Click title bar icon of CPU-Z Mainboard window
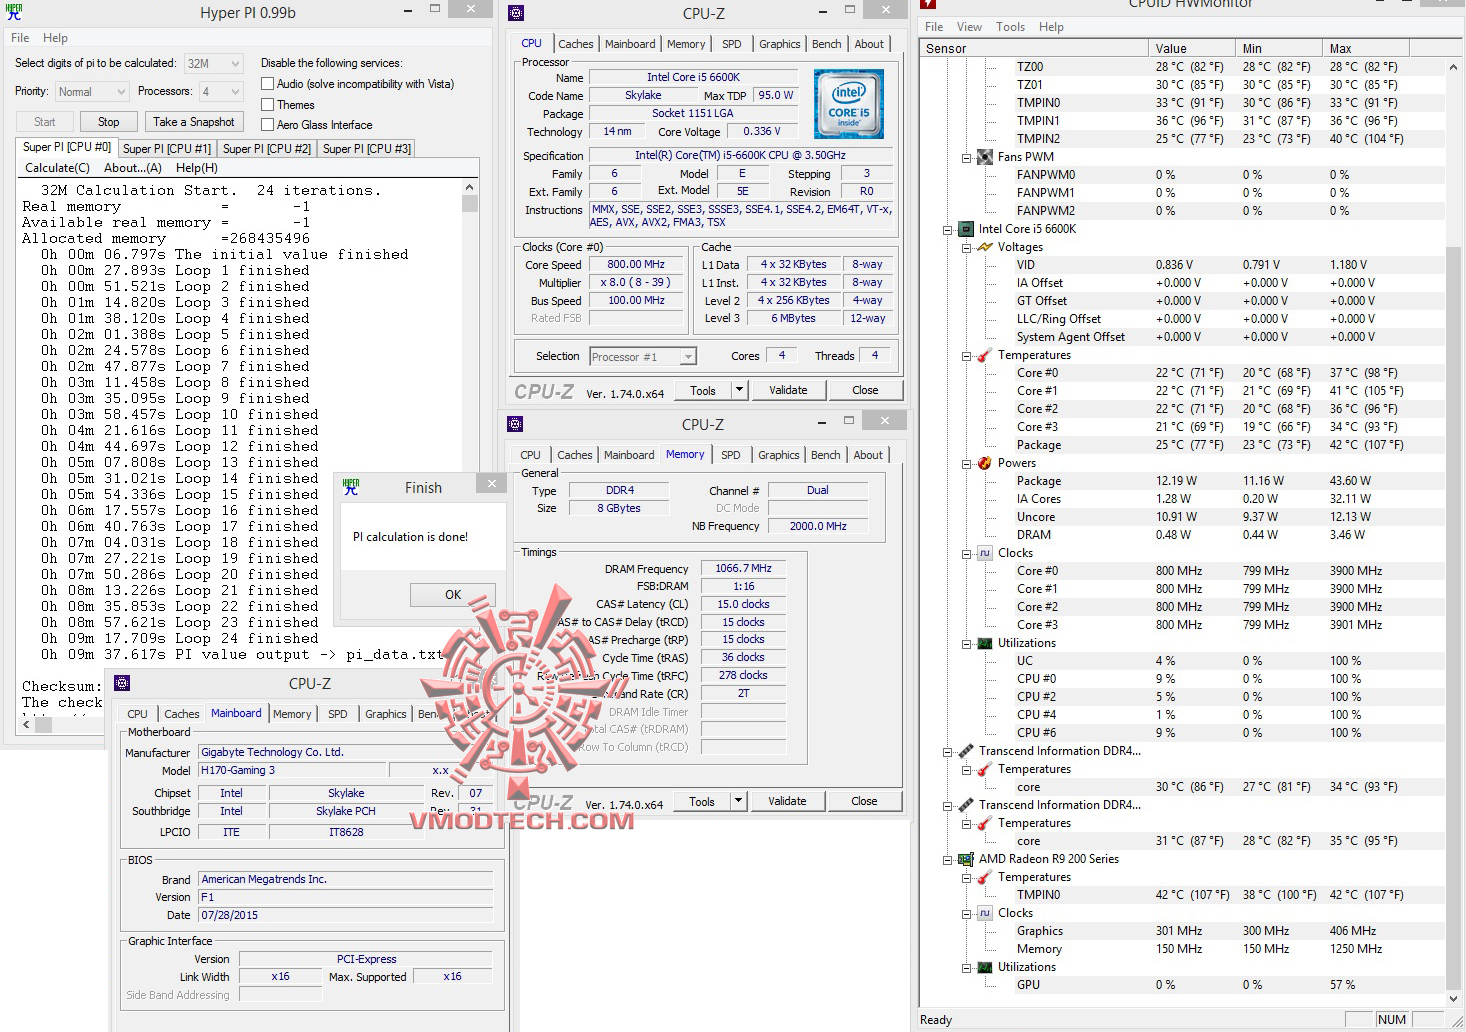This screenshot has width=1466, height=1032. 122,683
